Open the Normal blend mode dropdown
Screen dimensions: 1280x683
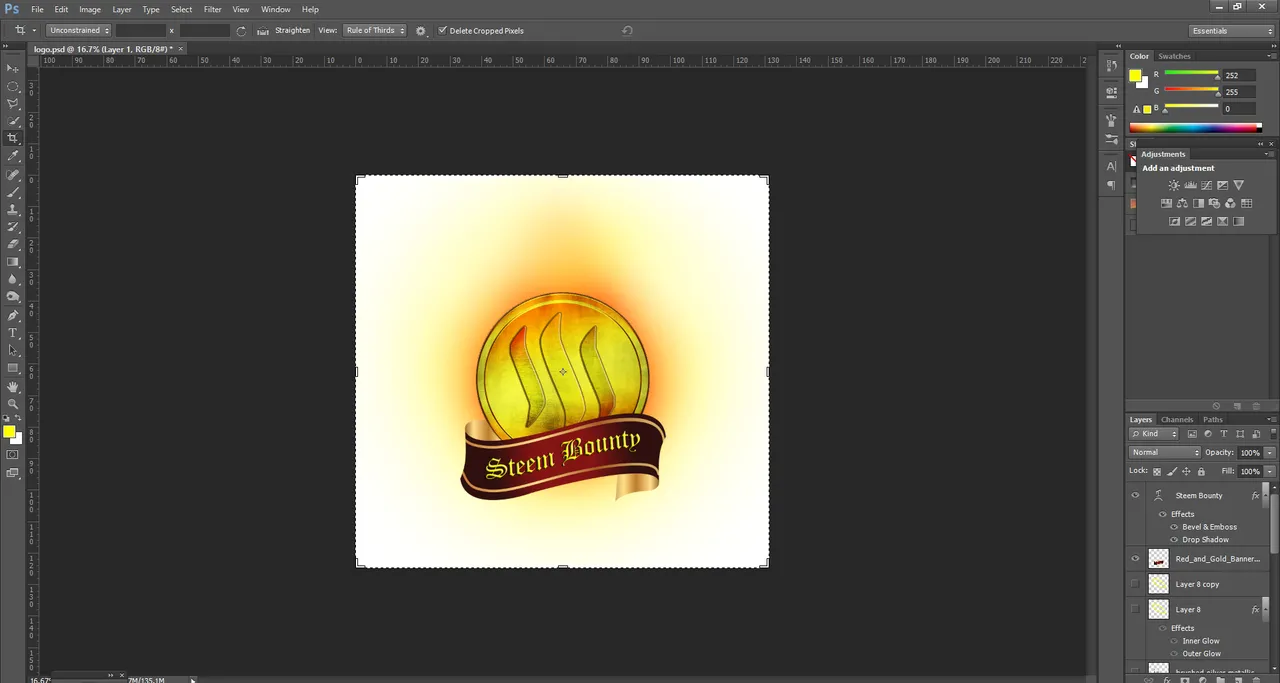[x=1164, y=452]
